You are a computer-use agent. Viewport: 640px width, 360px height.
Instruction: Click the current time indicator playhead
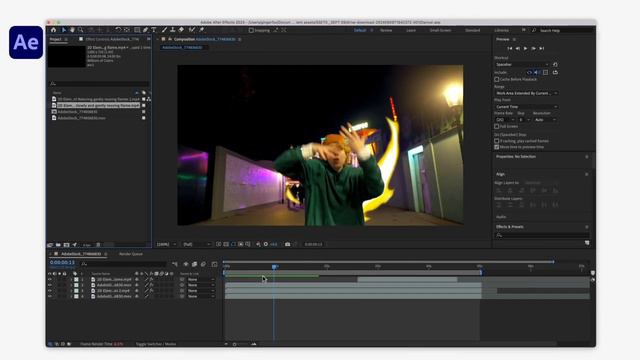click(x=275, y=267)
